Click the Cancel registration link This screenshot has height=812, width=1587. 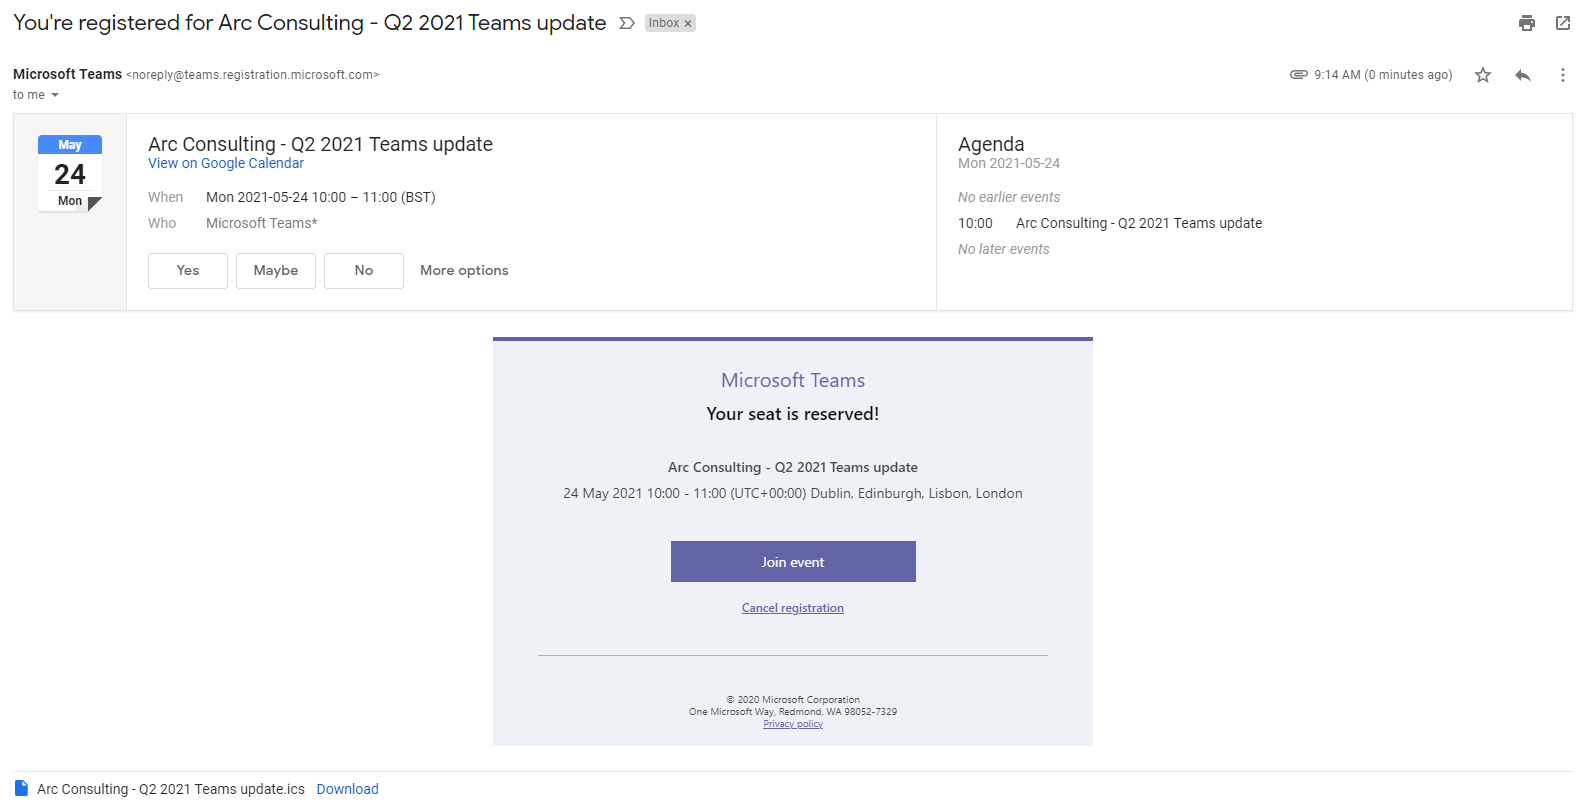coord(793,608)
